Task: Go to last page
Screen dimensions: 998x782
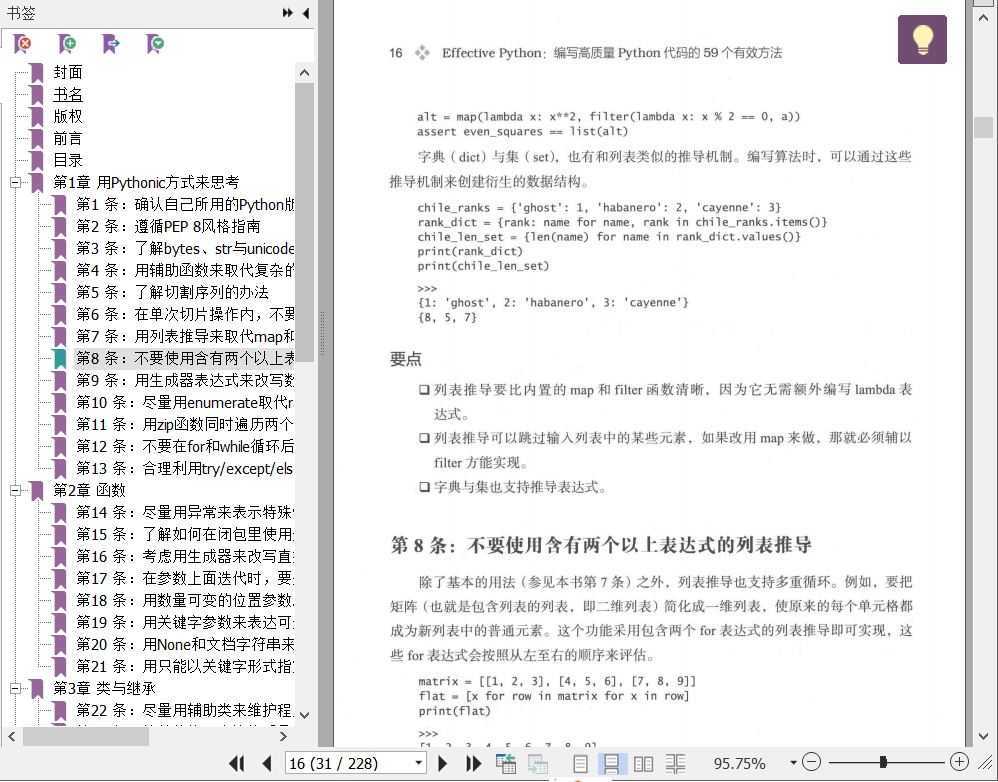Action: tap(474, 763)
